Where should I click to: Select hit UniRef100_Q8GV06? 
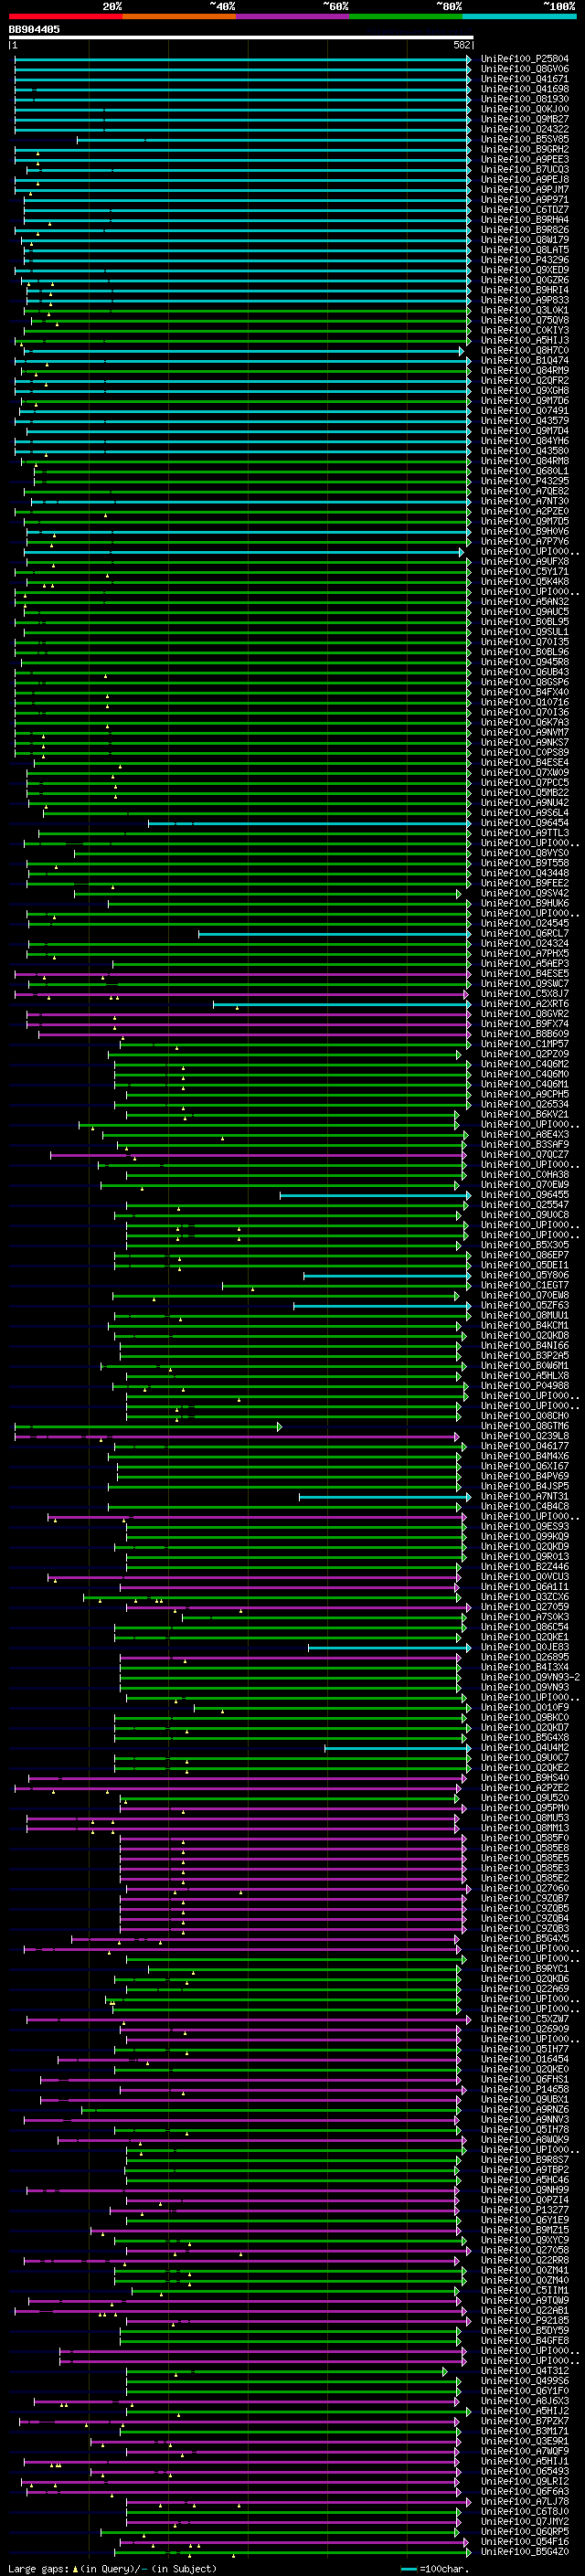524,69
